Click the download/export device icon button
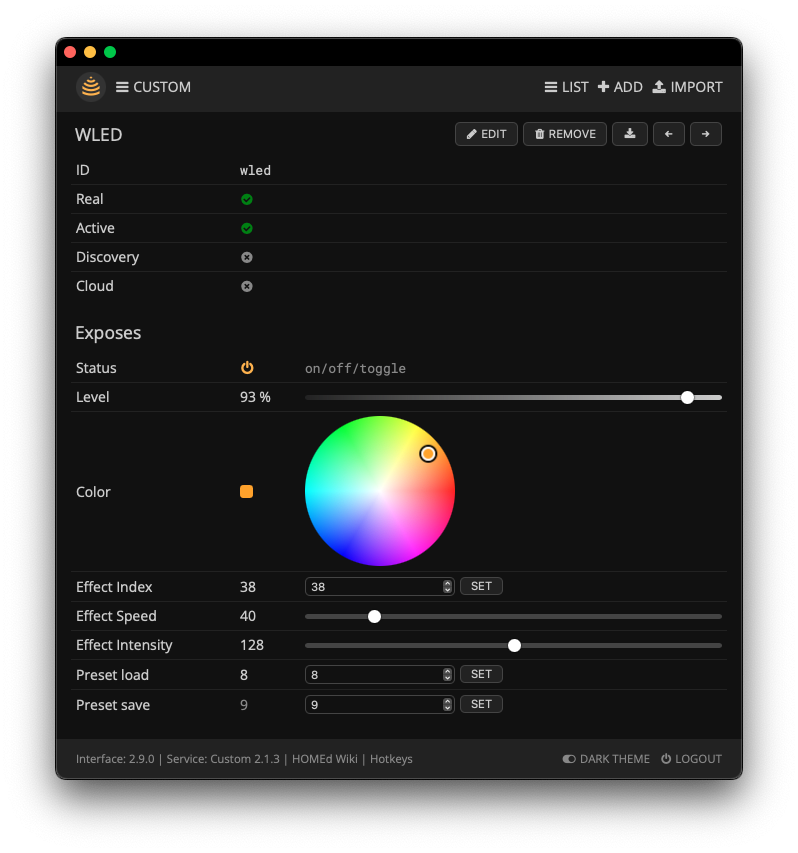This screenshot has height=853, width=798. click(x=629, y=134)
